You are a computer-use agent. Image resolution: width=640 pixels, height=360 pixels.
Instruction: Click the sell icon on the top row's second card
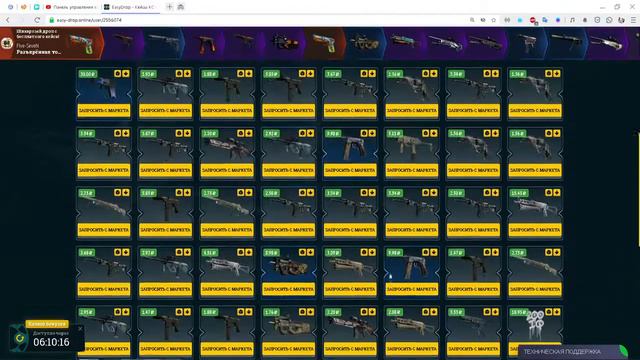coord(179,73)
